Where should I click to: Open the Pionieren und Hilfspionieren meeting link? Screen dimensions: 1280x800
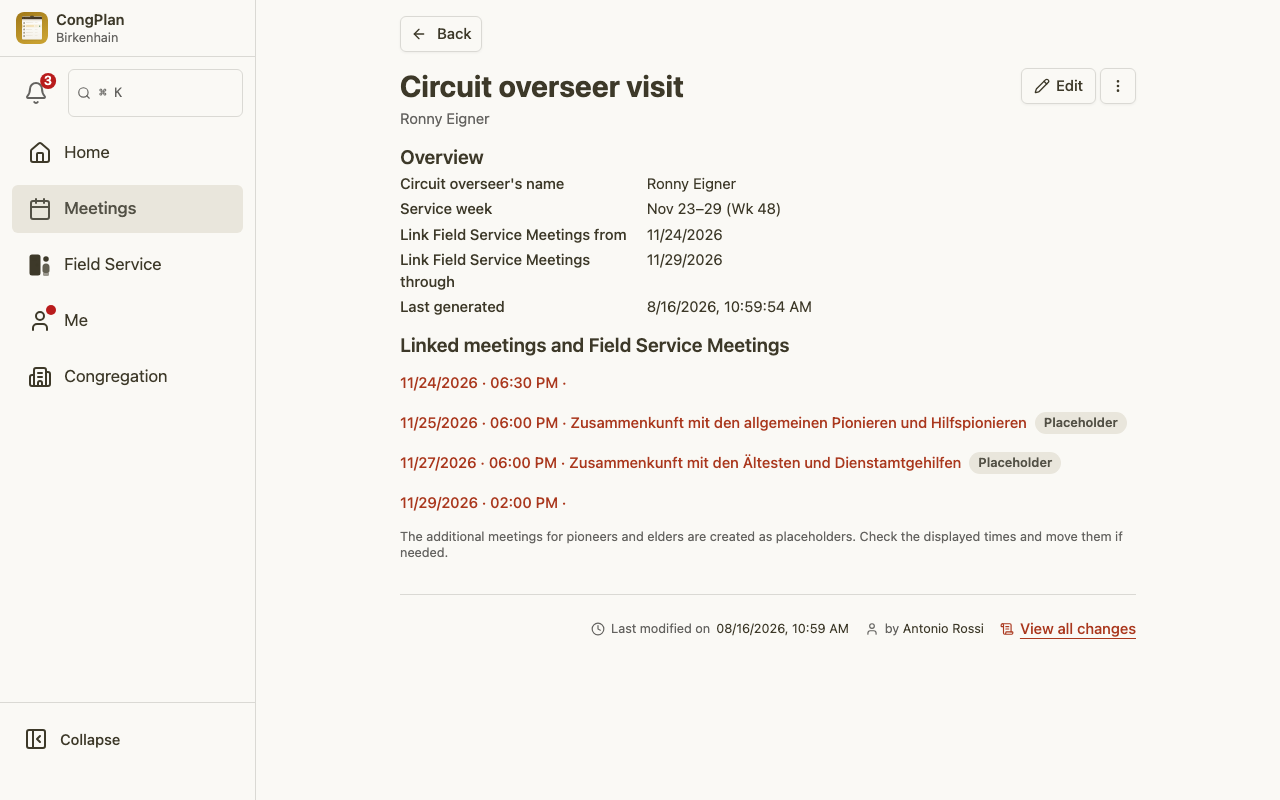713,423
